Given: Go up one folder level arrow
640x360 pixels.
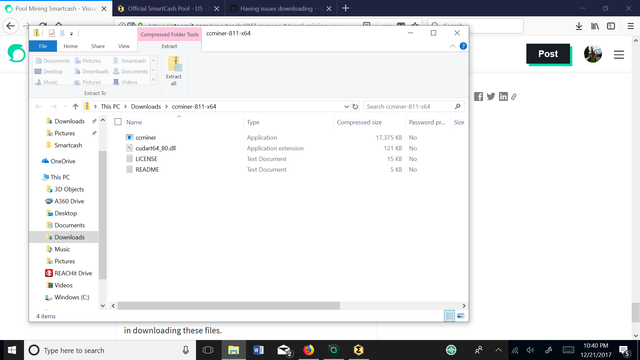Looking at the screenshot, I should (x=75, y=107).
